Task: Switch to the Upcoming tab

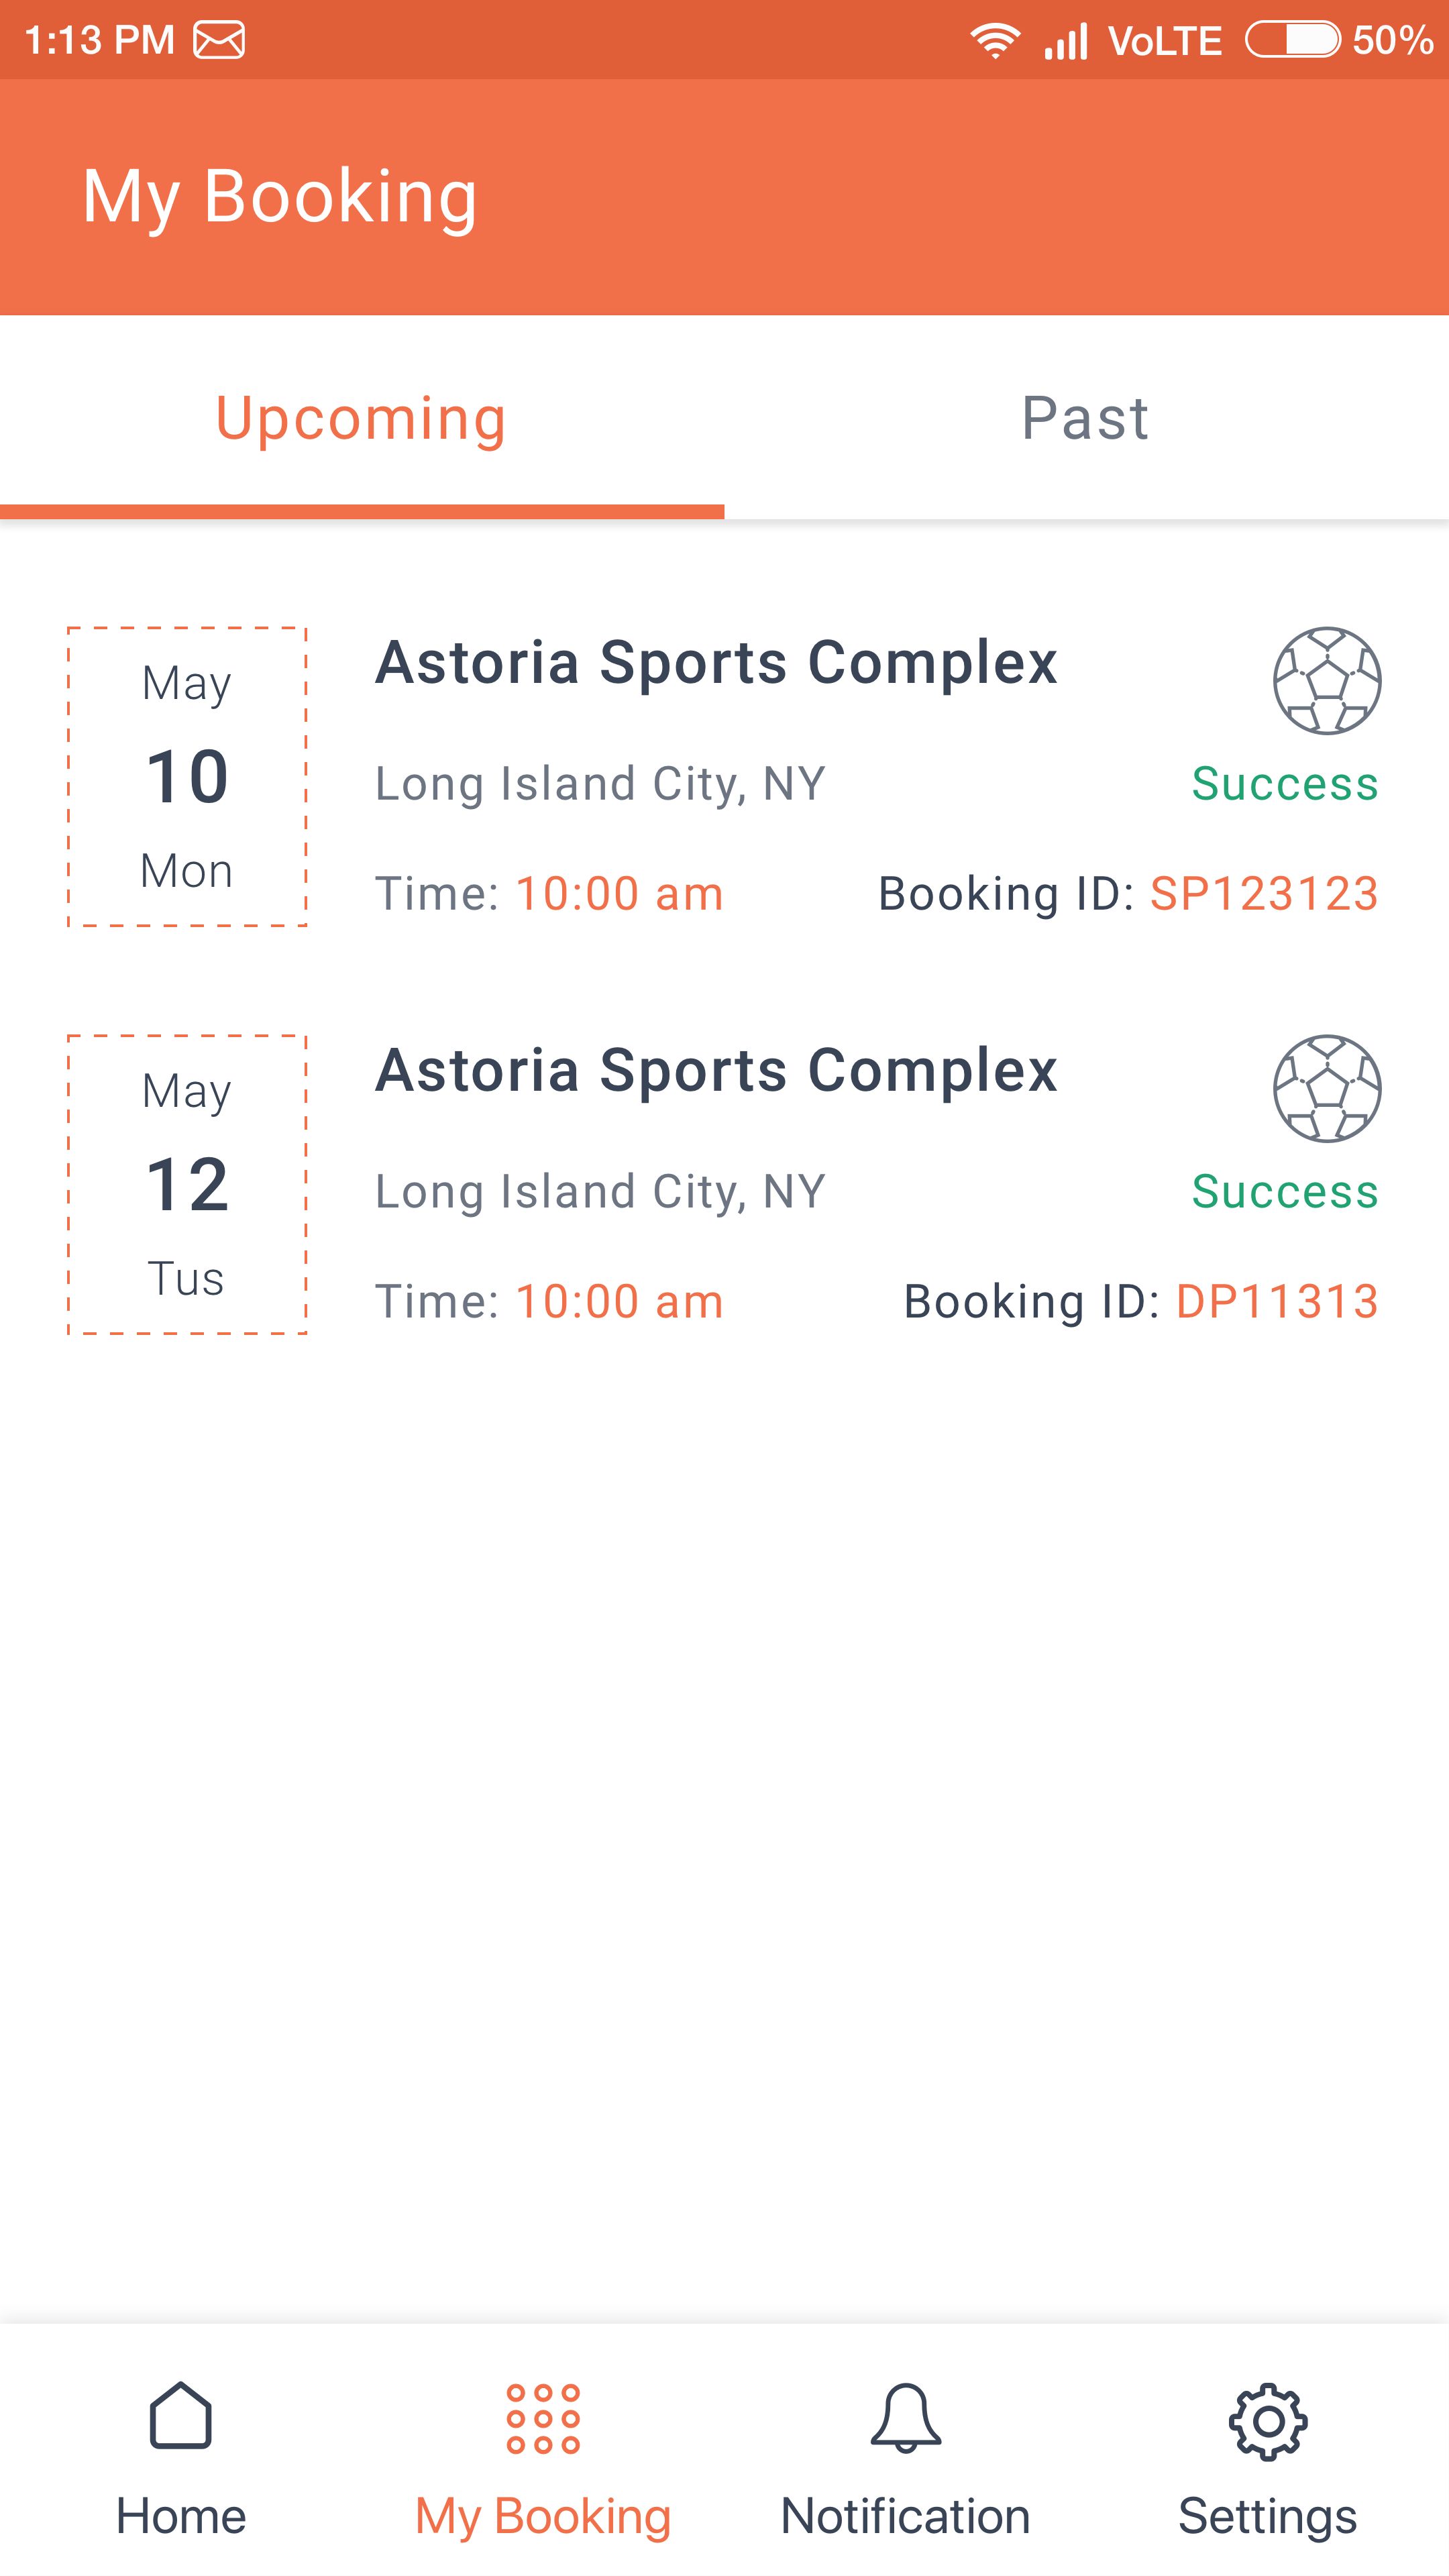Action: tap(361, 418)
